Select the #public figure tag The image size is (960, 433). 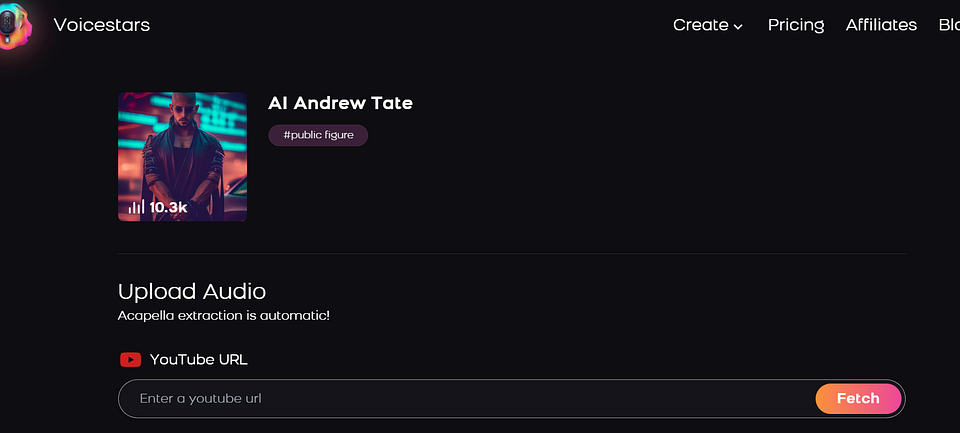[318, 135]
